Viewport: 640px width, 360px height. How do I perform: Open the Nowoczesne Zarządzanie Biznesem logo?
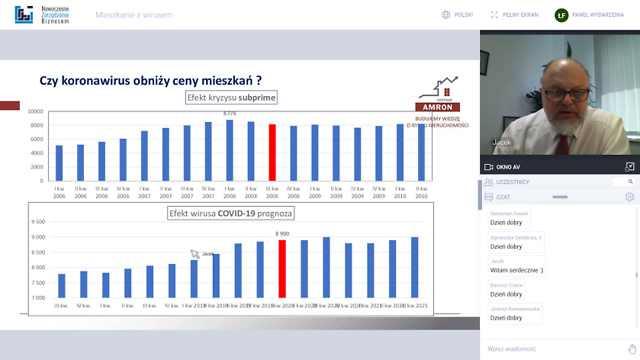click(42, 15)
